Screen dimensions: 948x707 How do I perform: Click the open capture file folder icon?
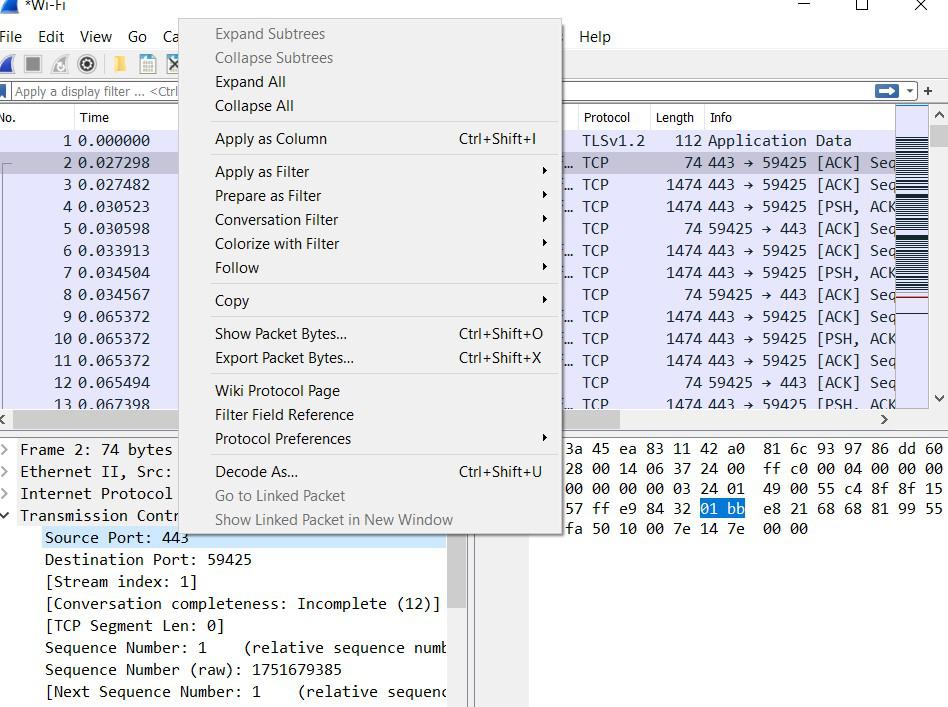(119, 64)
